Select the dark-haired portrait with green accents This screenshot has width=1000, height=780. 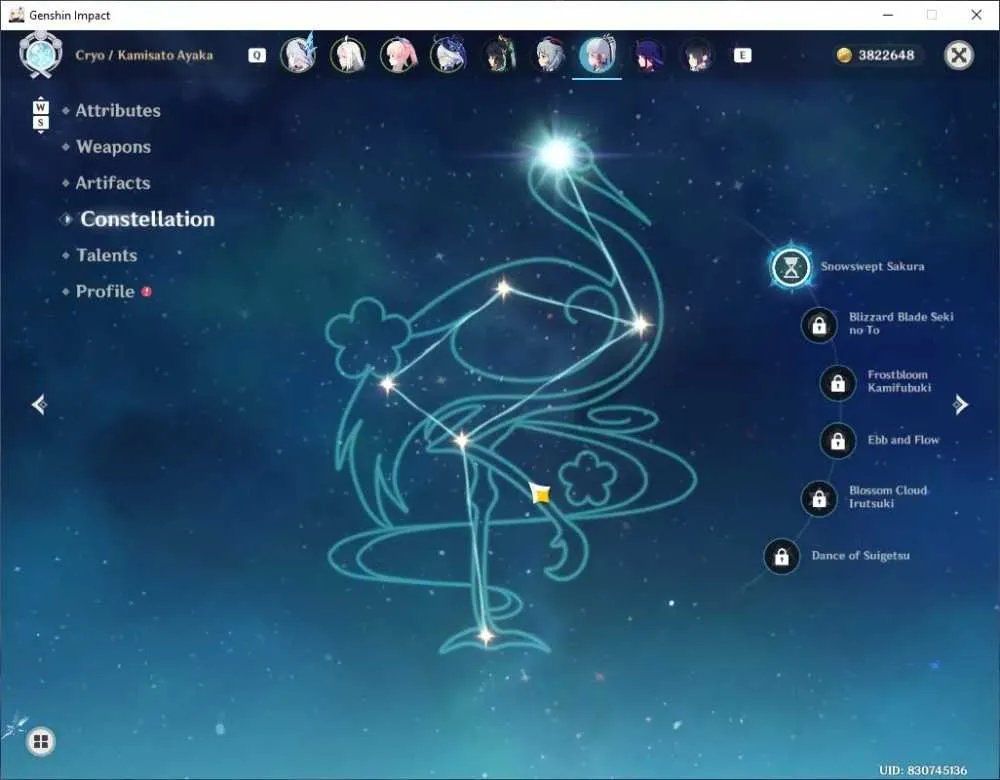[x=498, y=55]
